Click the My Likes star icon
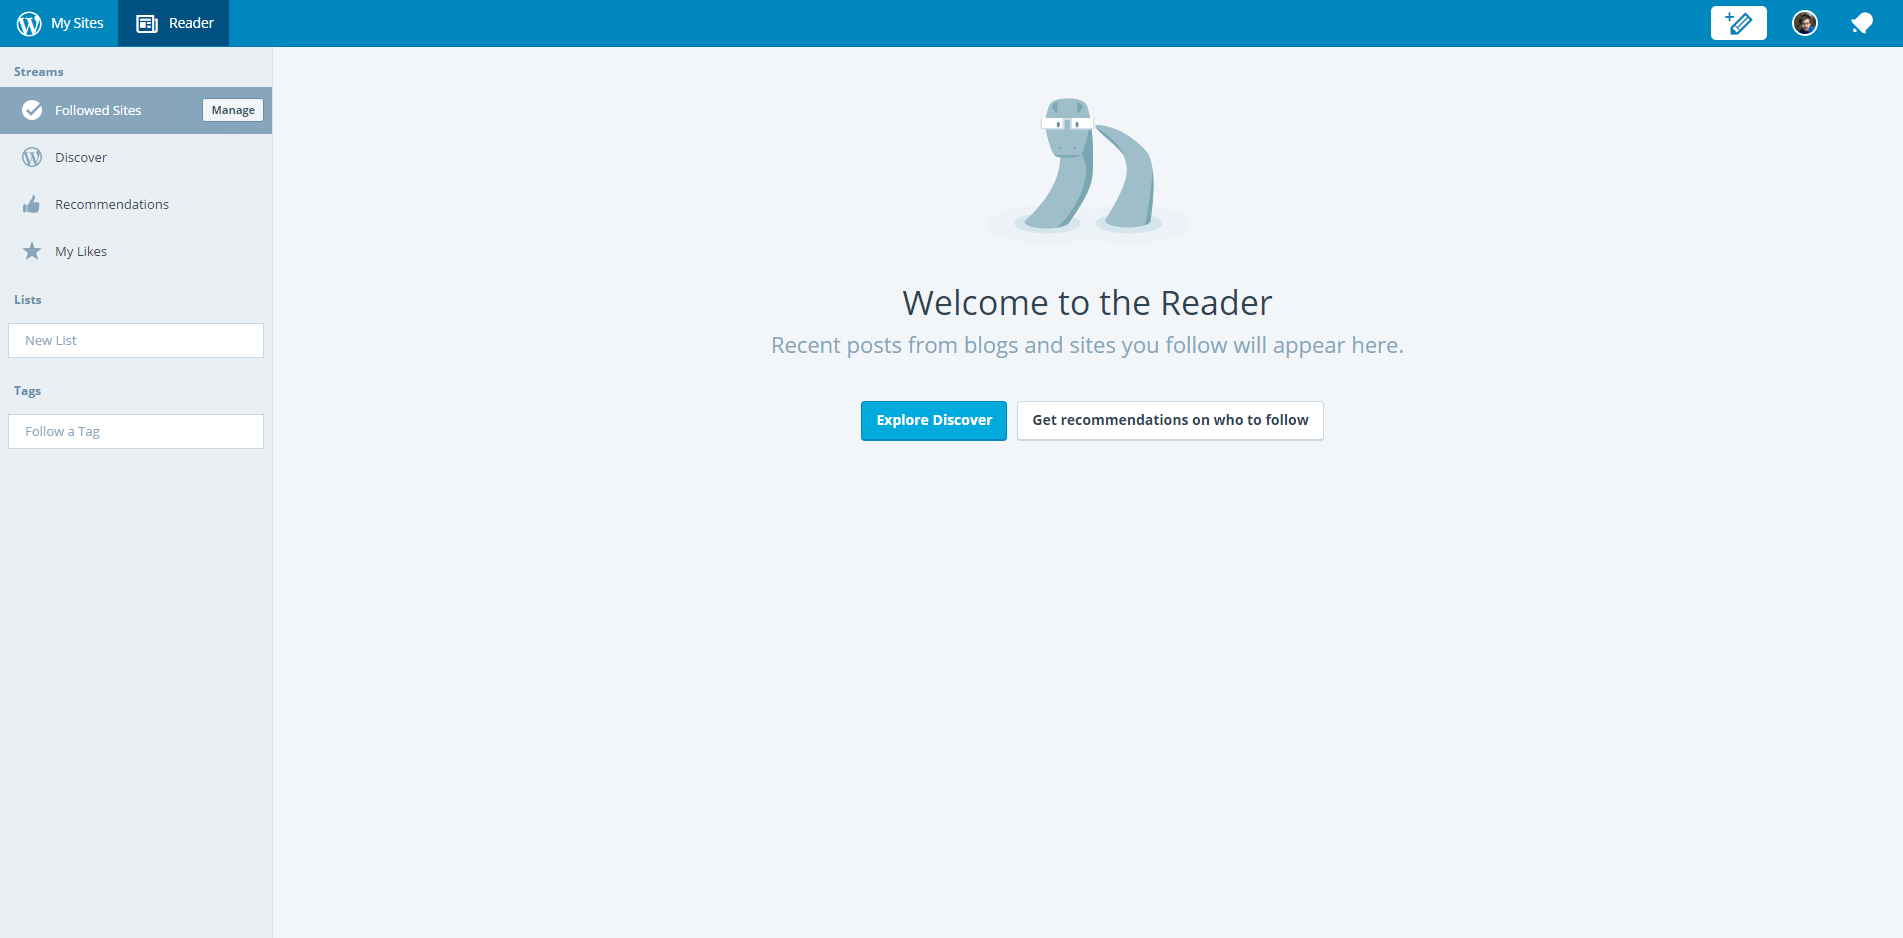Screen dimensions: 1903x938 (x=32, y=251)
